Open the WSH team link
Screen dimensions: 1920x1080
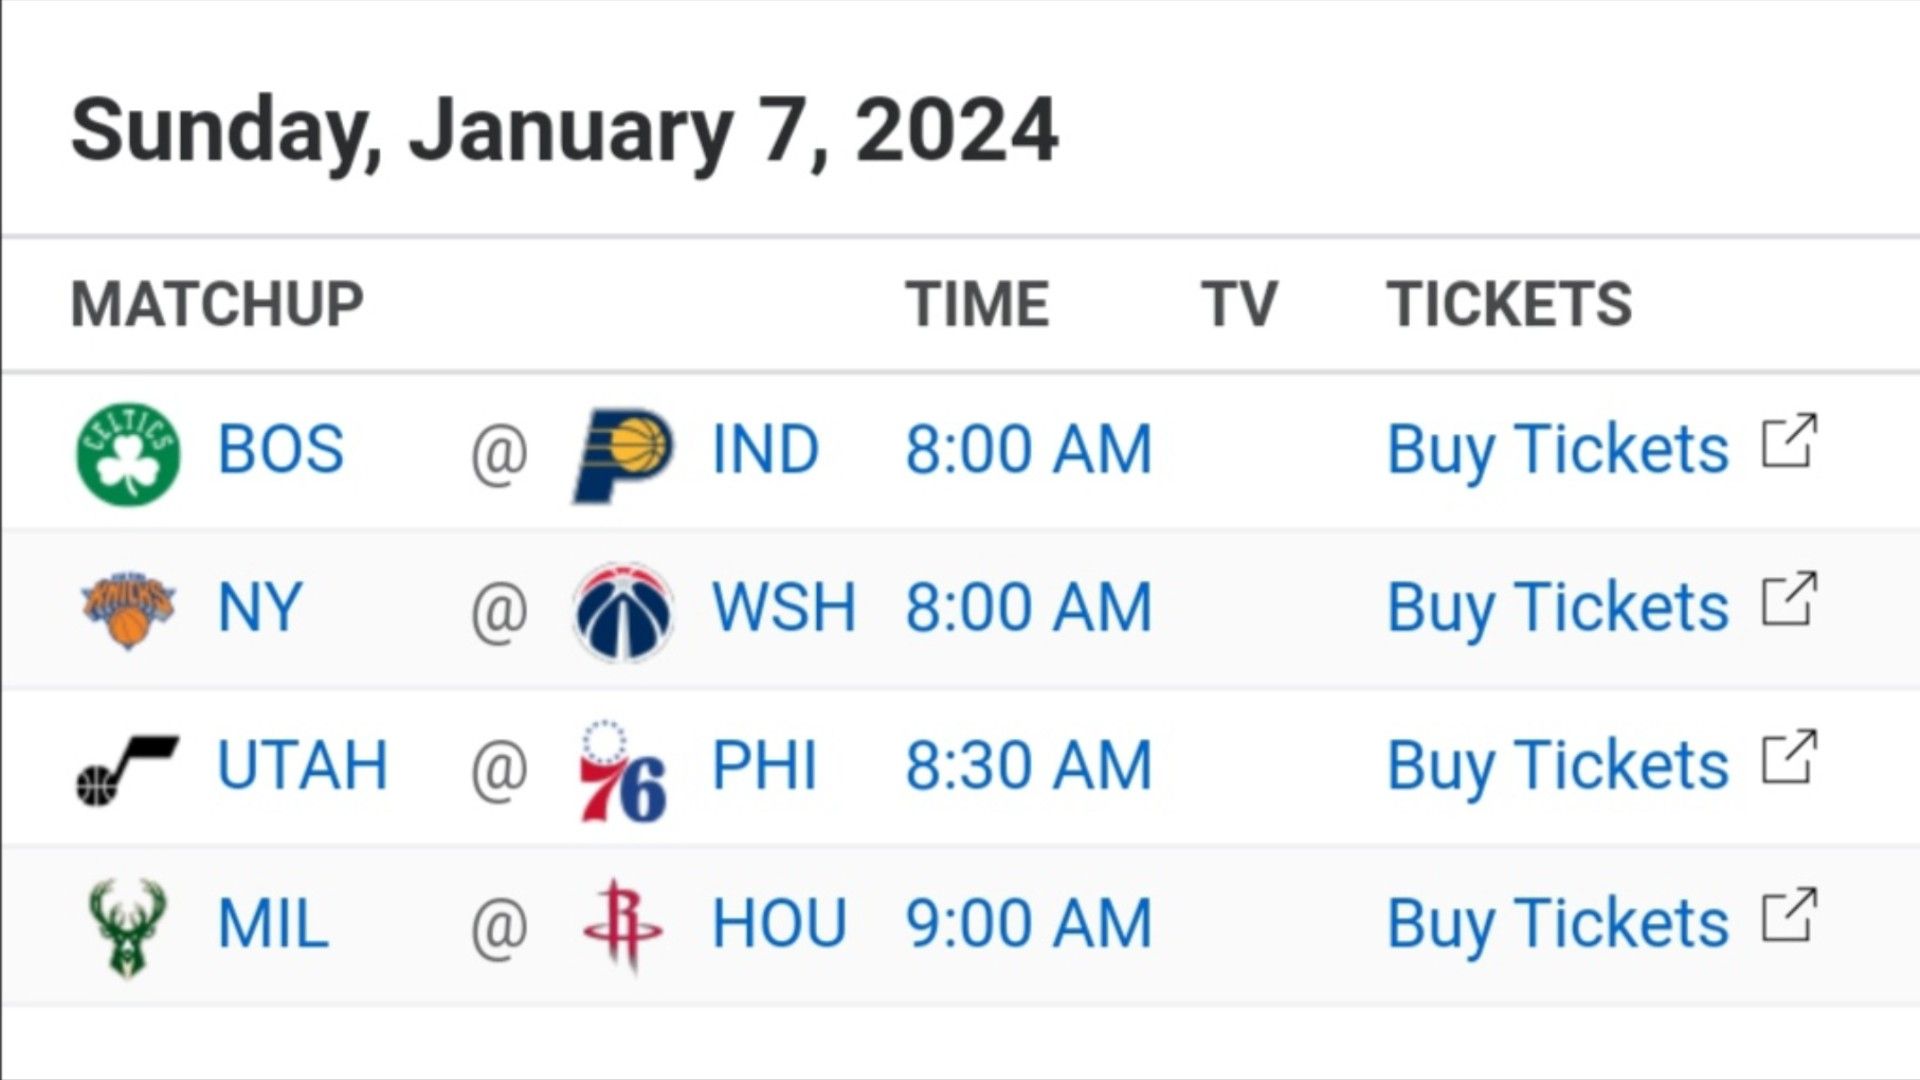tap(784, 607)
